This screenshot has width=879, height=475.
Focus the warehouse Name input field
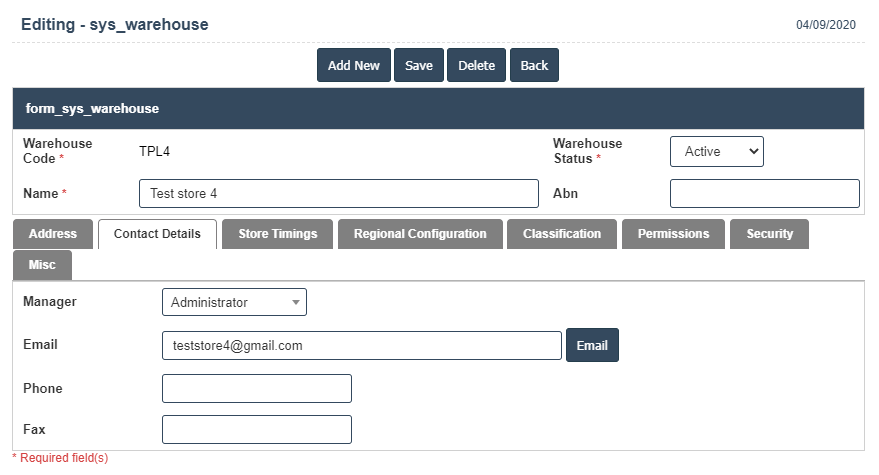pos(338,193)
